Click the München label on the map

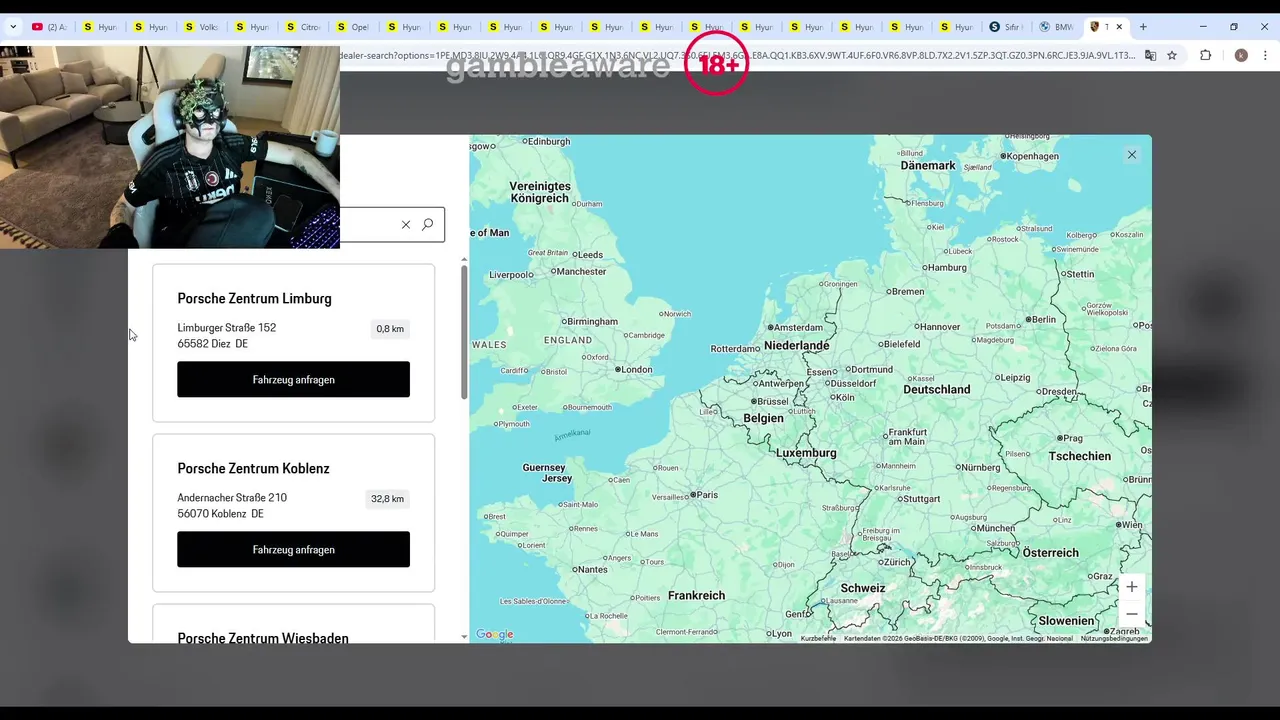pos(995,528)
